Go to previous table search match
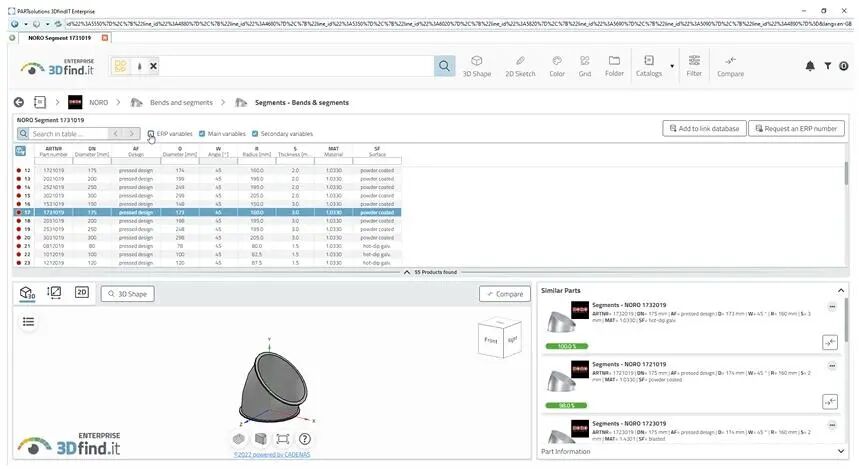This screenshot has height=469, width=859. [115, 134]
